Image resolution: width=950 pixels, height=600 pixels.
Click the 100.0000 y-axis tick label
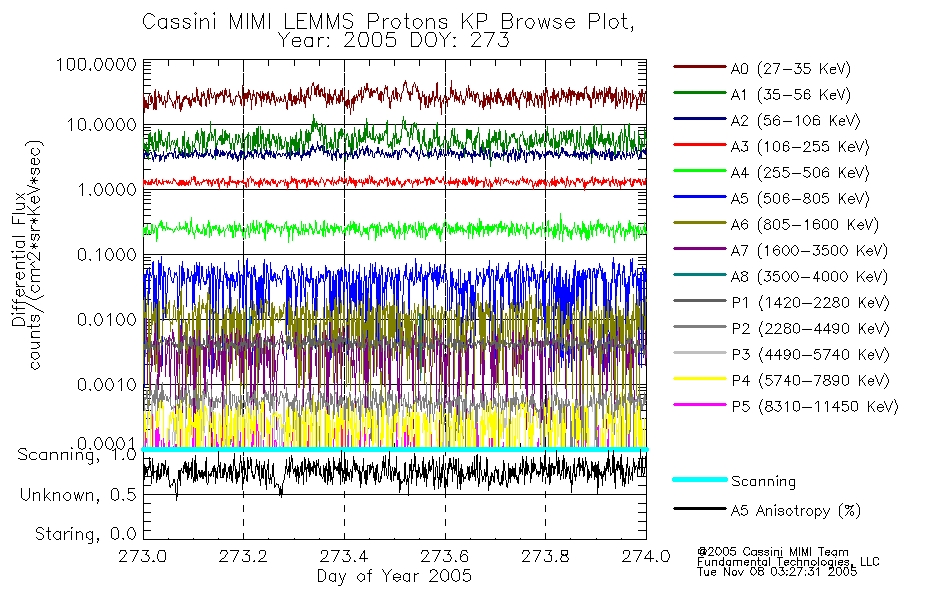[96, 64]
